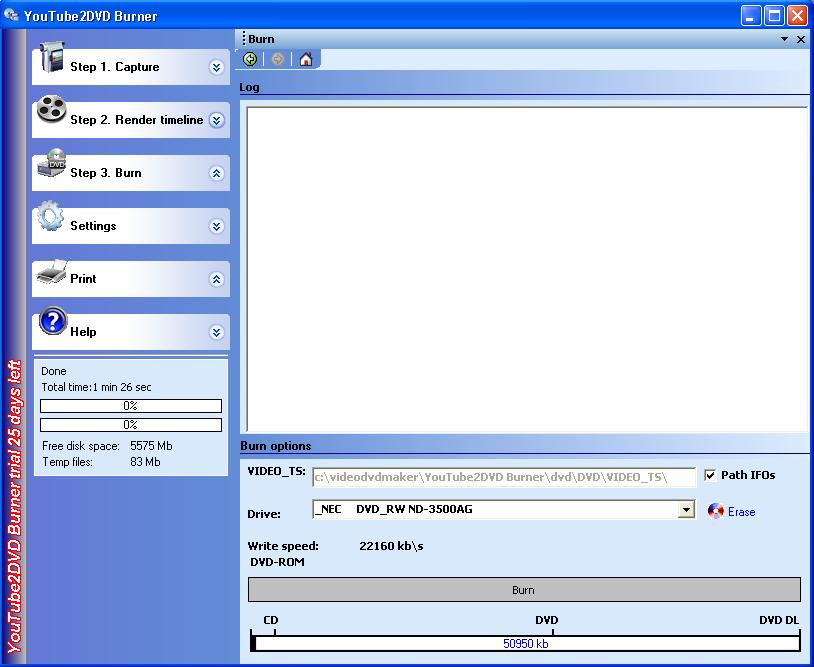Click the printer Print icon

coord(52,271)
